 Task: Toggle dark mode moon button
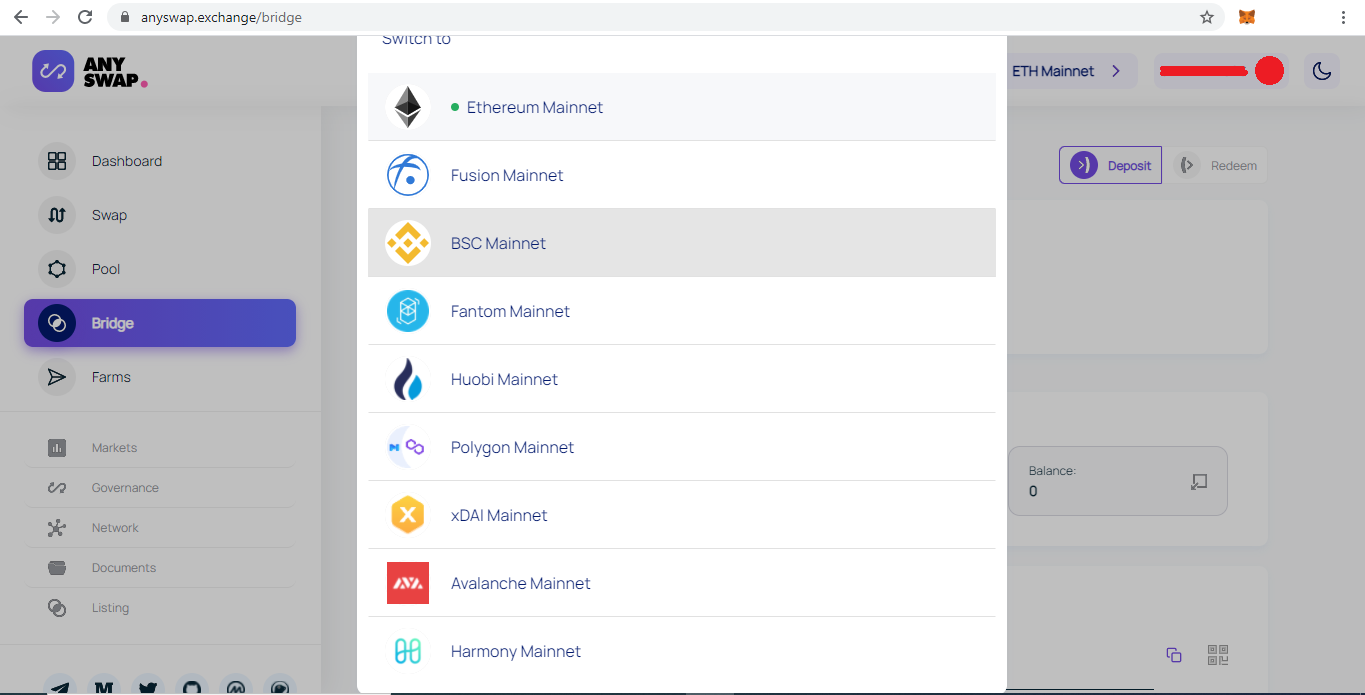click(x=1322, y=71)
